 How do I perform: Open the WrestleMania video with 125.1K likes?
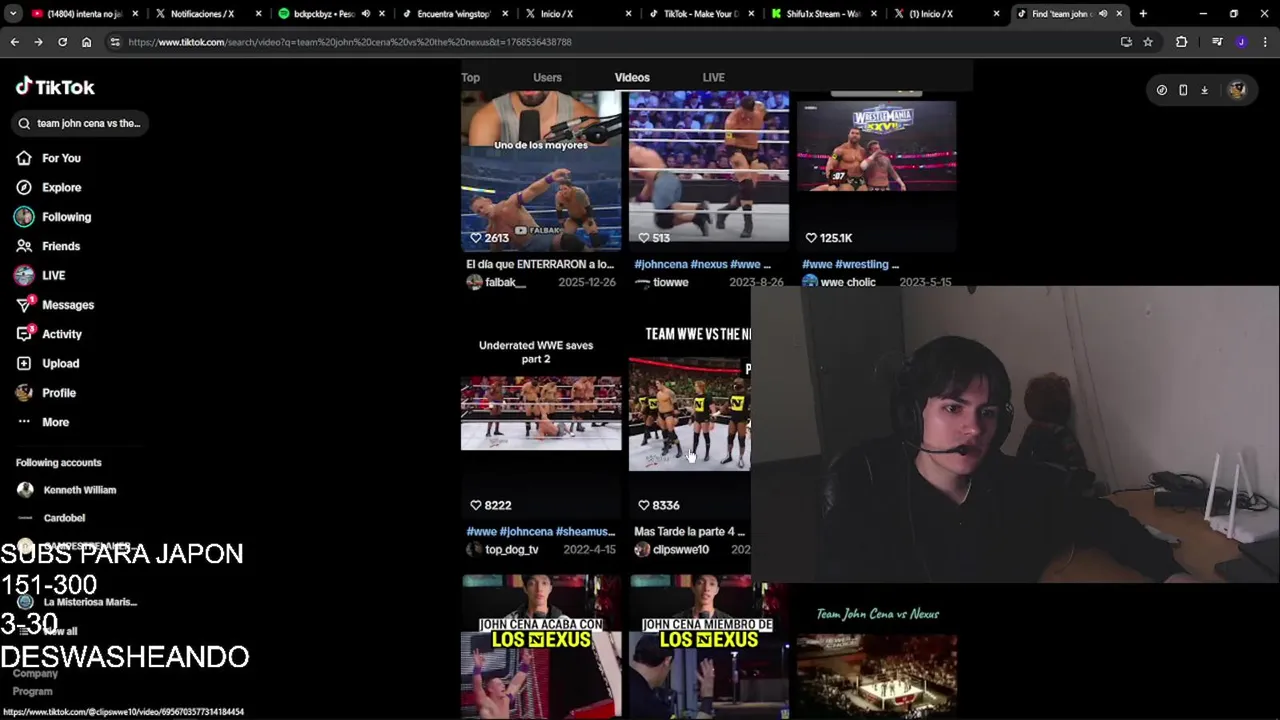(876, 170)
